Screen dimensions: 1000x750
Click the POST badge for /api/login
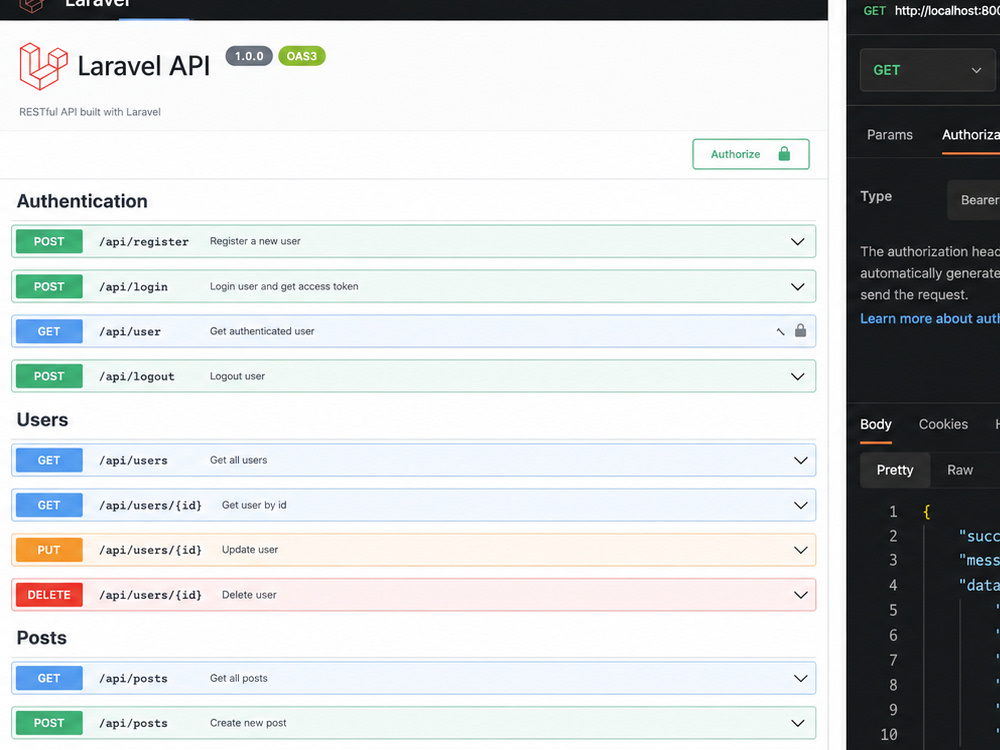click(x=49, y=287)
